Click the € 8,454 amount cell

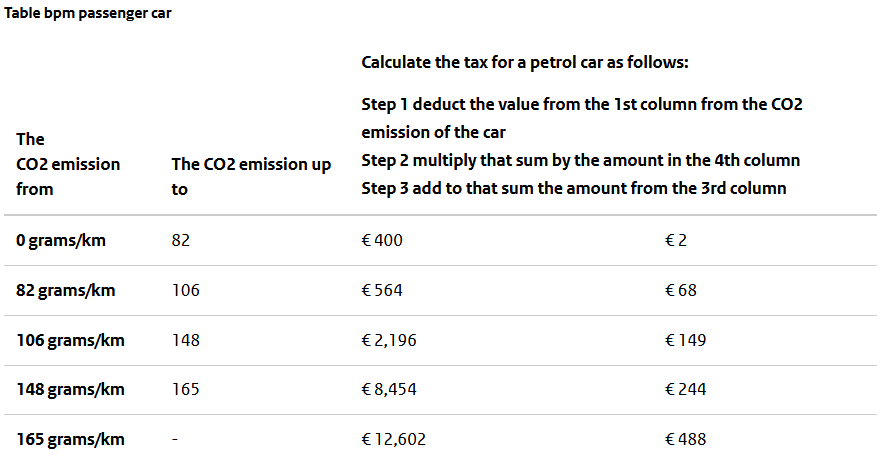(x=389, y=389)
